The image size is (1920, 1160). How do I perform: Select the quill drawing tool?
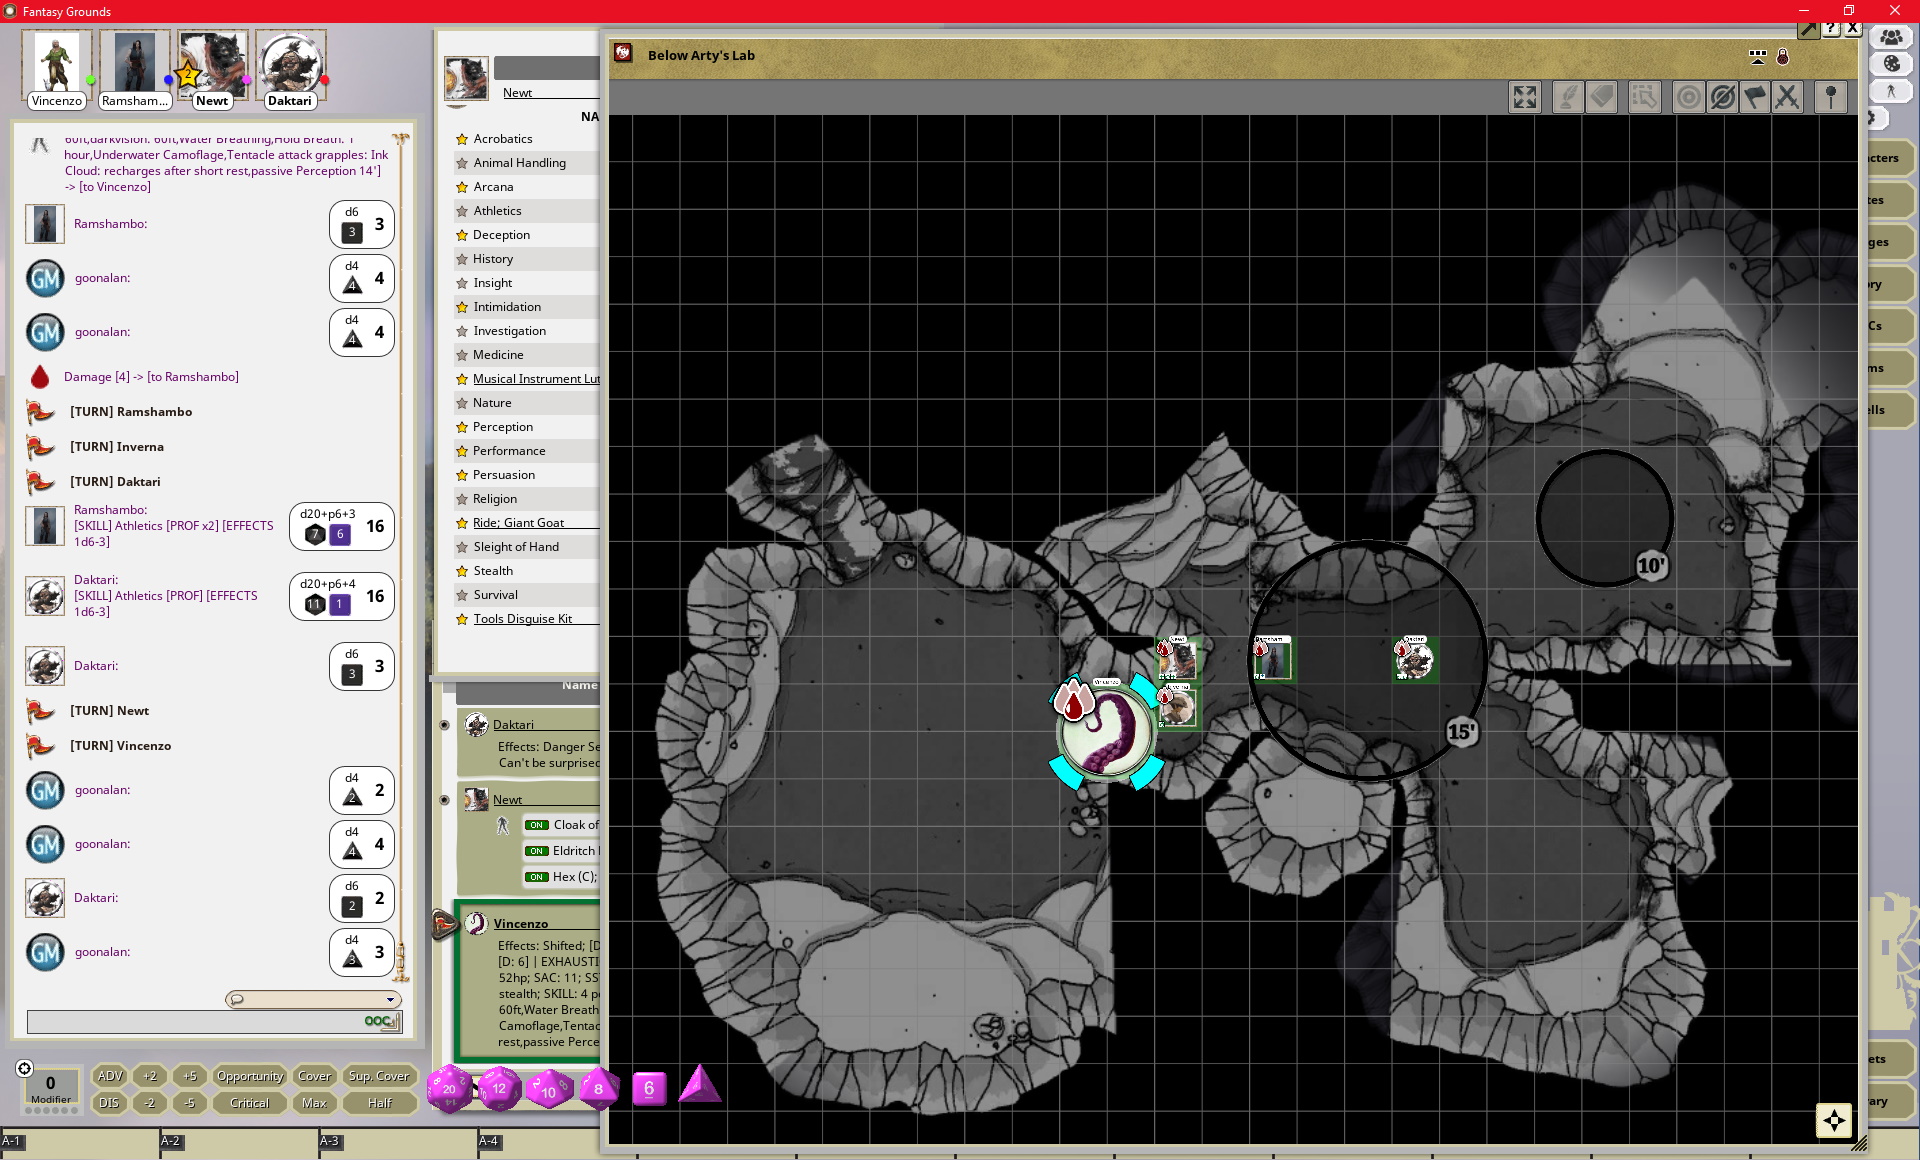tap(1567, 97)
